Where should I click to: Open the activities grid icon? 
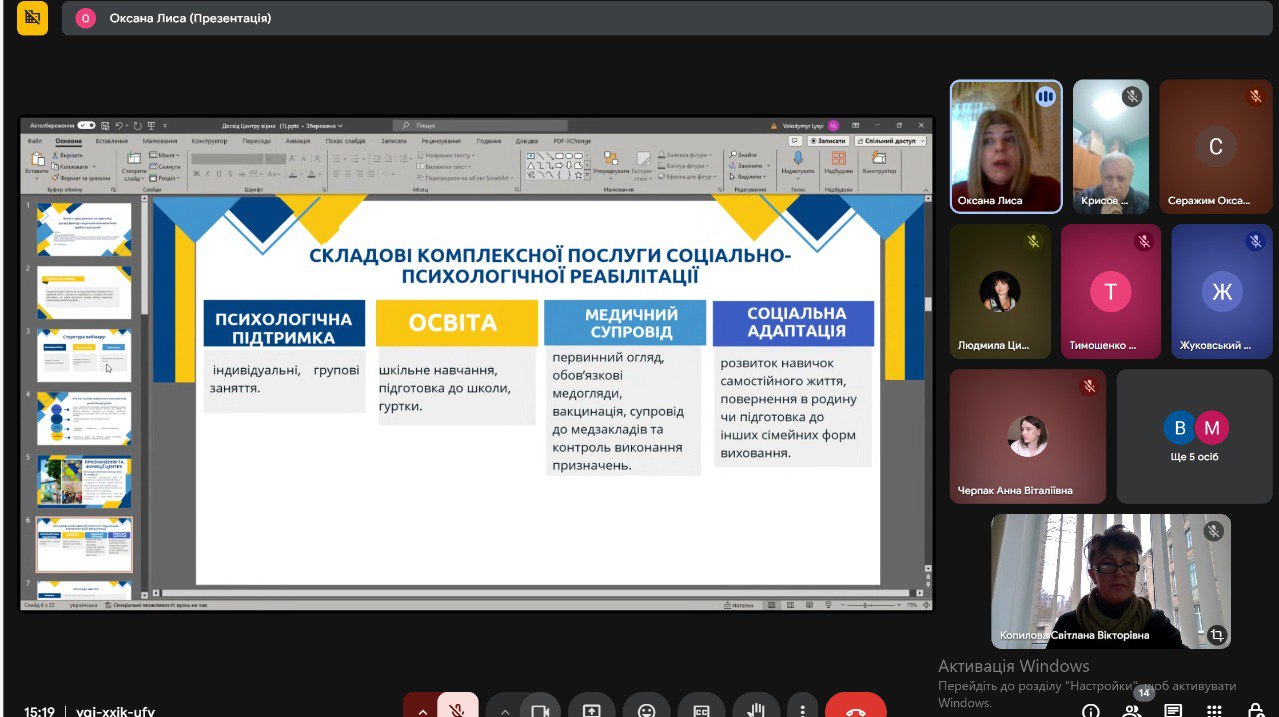1214,710
